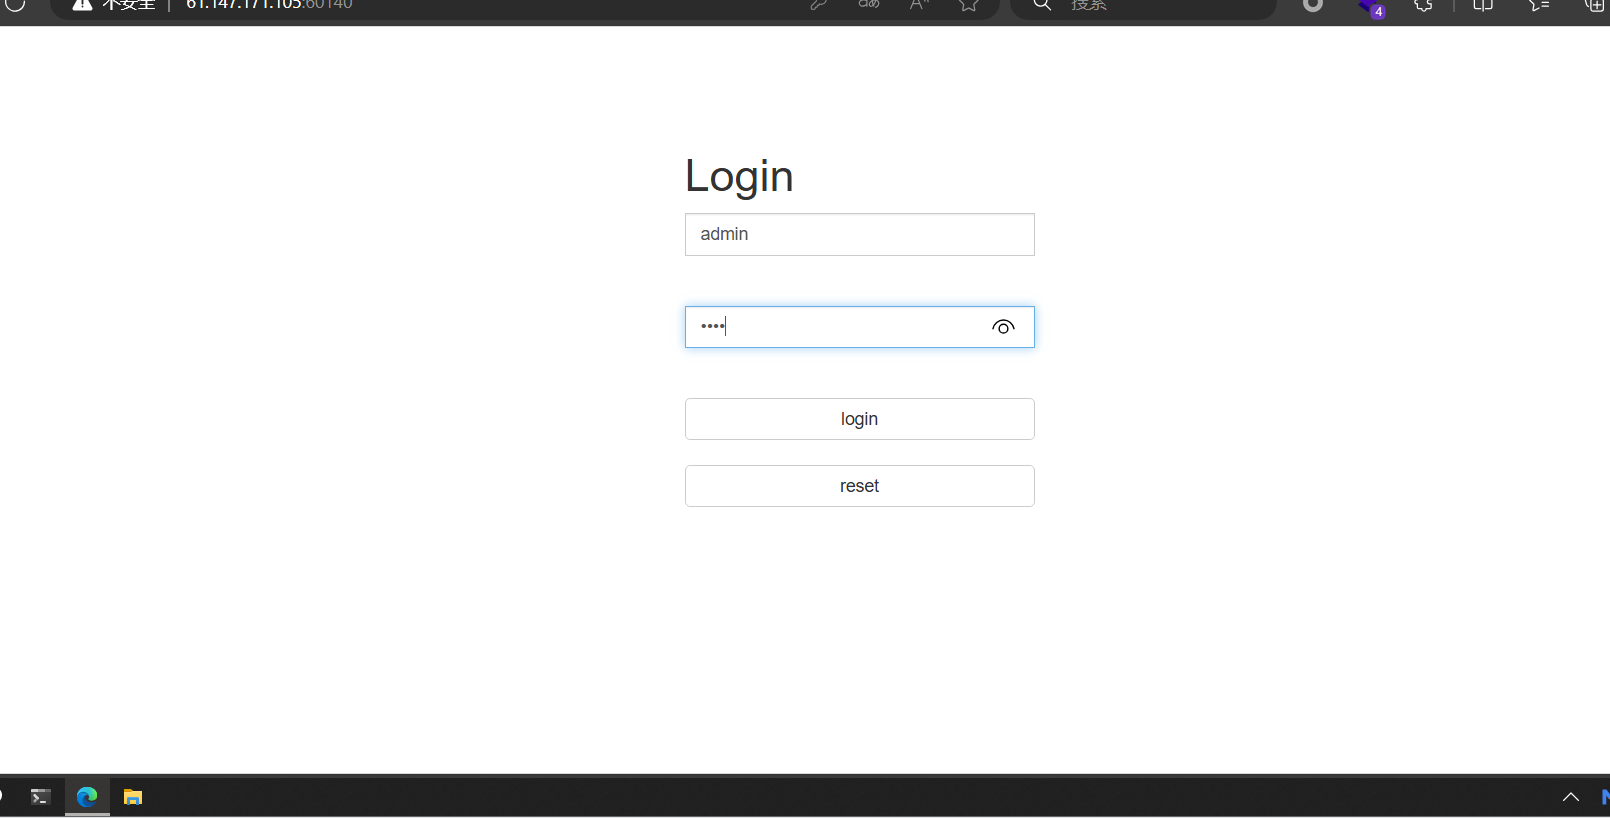Screen dimensions: 1610x818
Task: Focus the username field containing admin
Action: click(860, 234)
